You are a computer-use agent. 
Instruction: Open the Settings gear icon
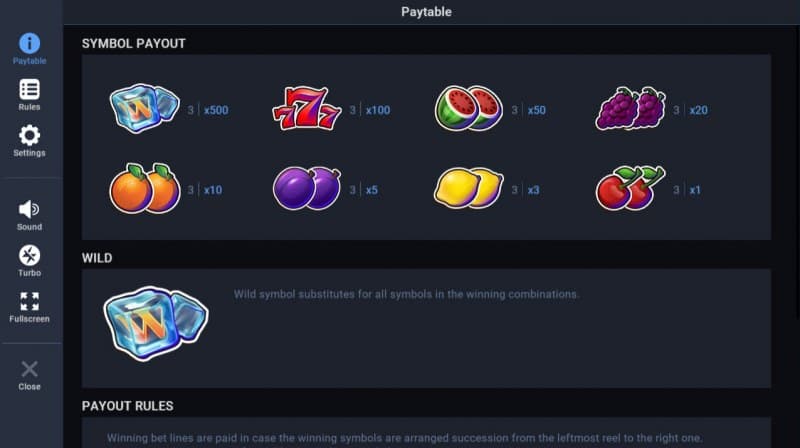30,136
